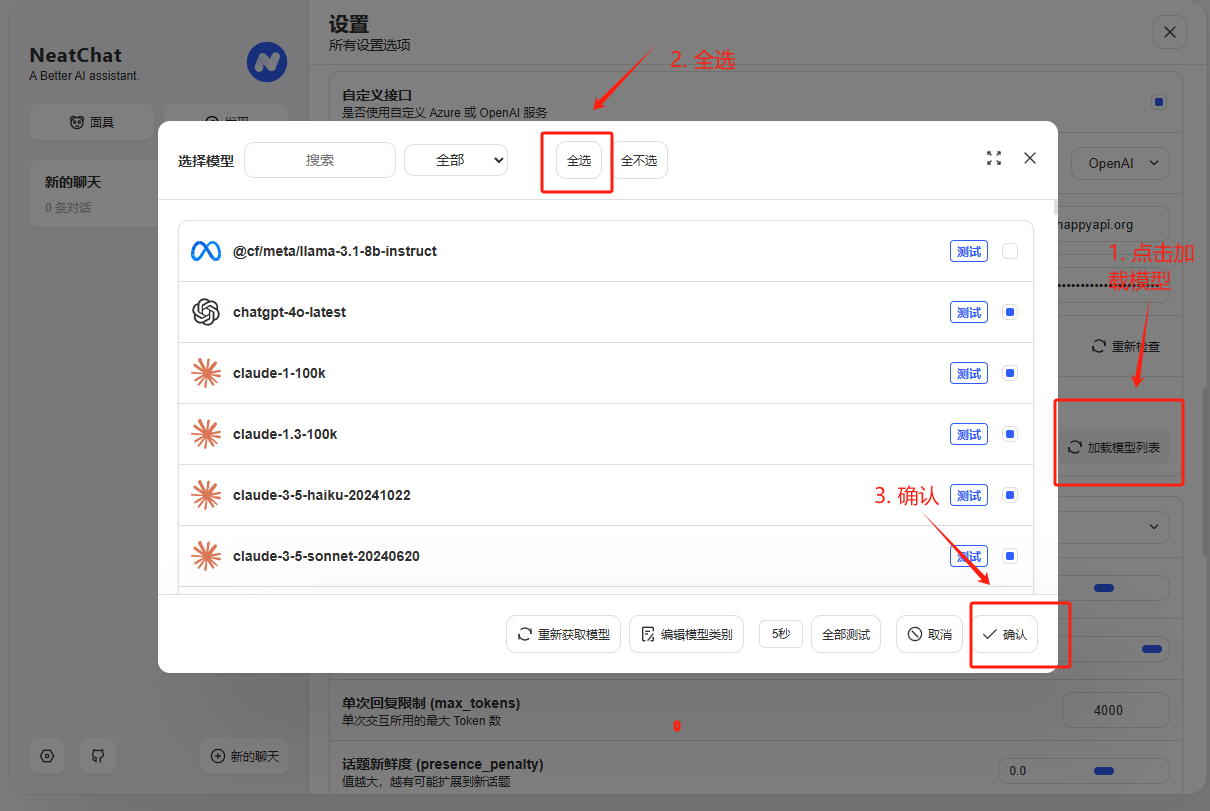Viewport: 1210px width, 811px height.
Task: Open the GitHub link icon in sidebar
Action: tap(98, 756)
